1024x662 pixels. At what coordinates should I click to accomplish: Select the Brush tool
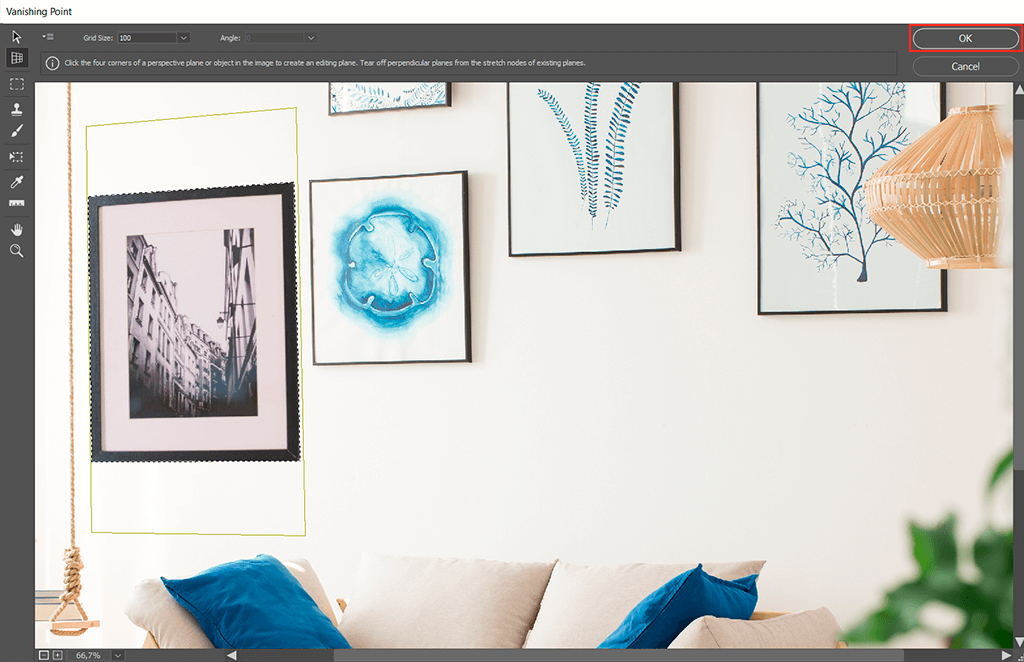17,131
